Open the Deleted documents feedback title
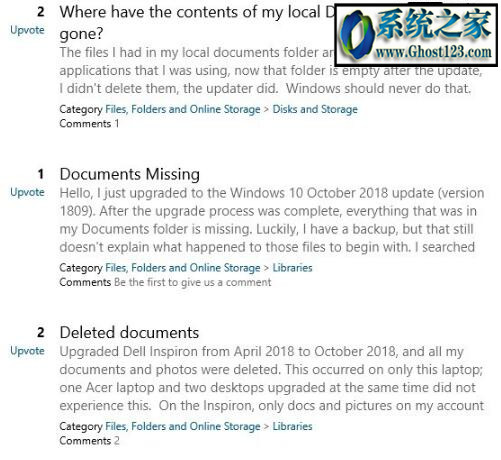This screenshot has width=501, height=460. (x=129, y=333)
